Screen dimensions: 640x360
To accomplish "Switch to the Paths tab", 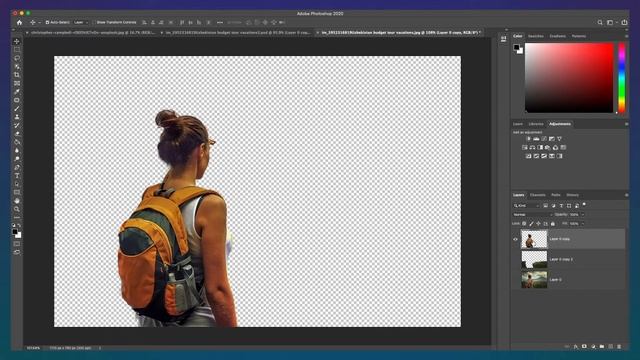I will [556, 195].
